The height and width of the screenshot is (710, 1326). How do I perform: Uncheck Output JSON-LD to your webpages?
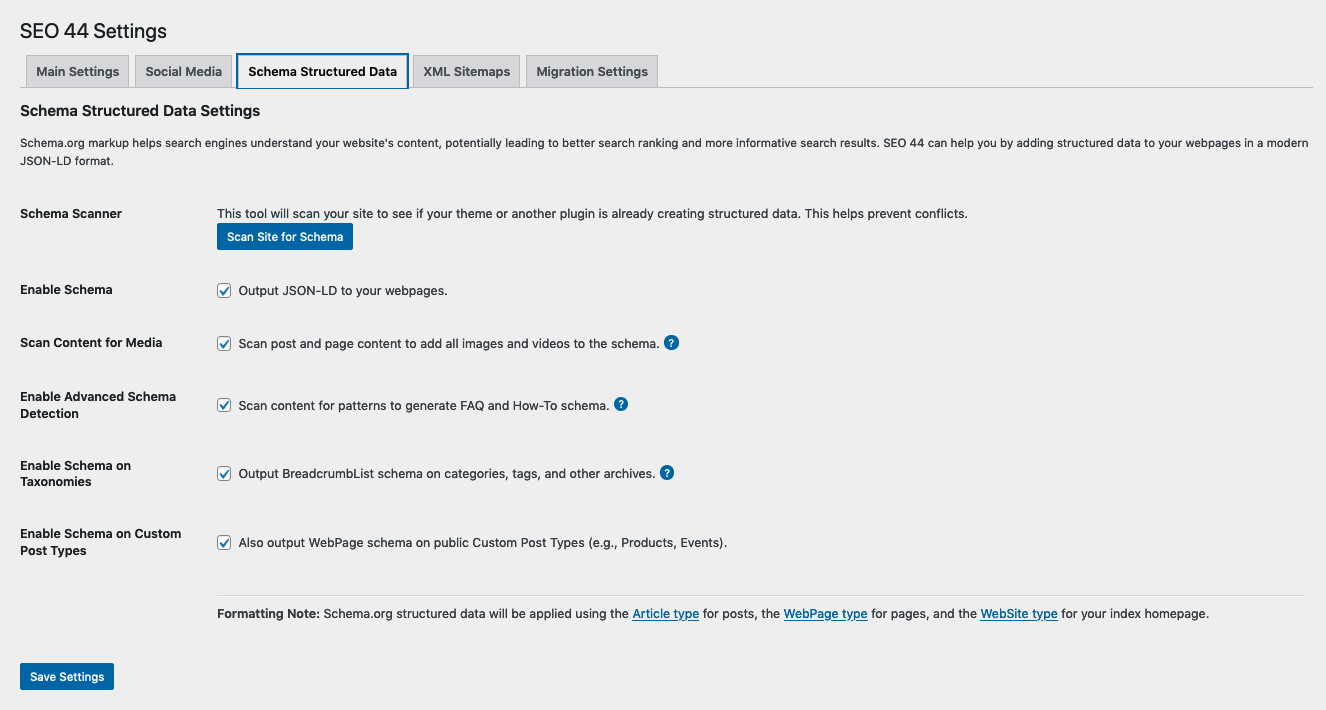pos(224,290)
